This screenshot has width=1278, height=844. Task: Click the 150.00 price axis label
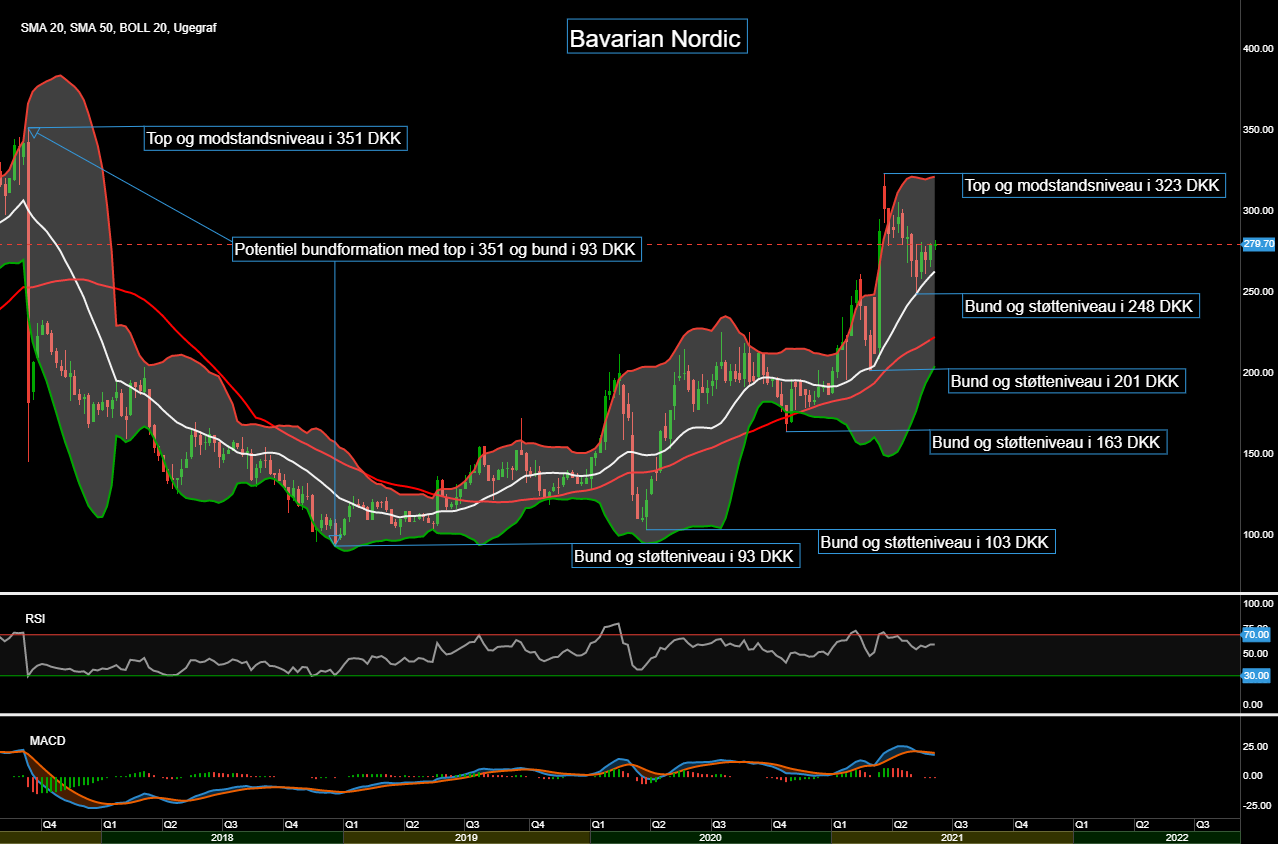click(1257, 453)
